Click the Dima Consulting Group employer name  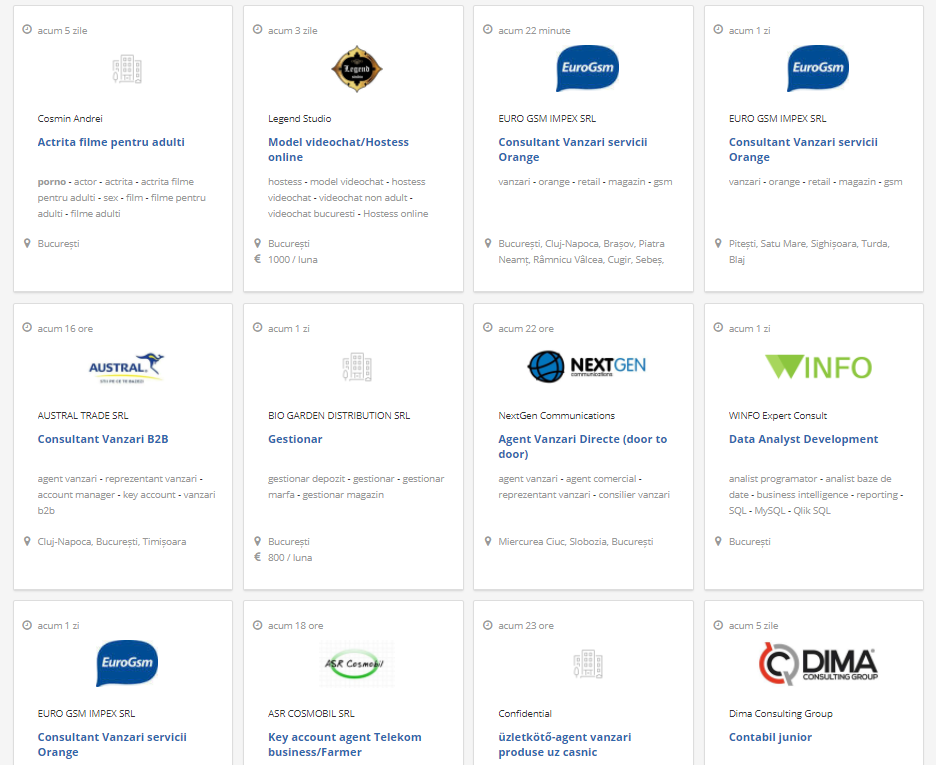click(780, 714)
